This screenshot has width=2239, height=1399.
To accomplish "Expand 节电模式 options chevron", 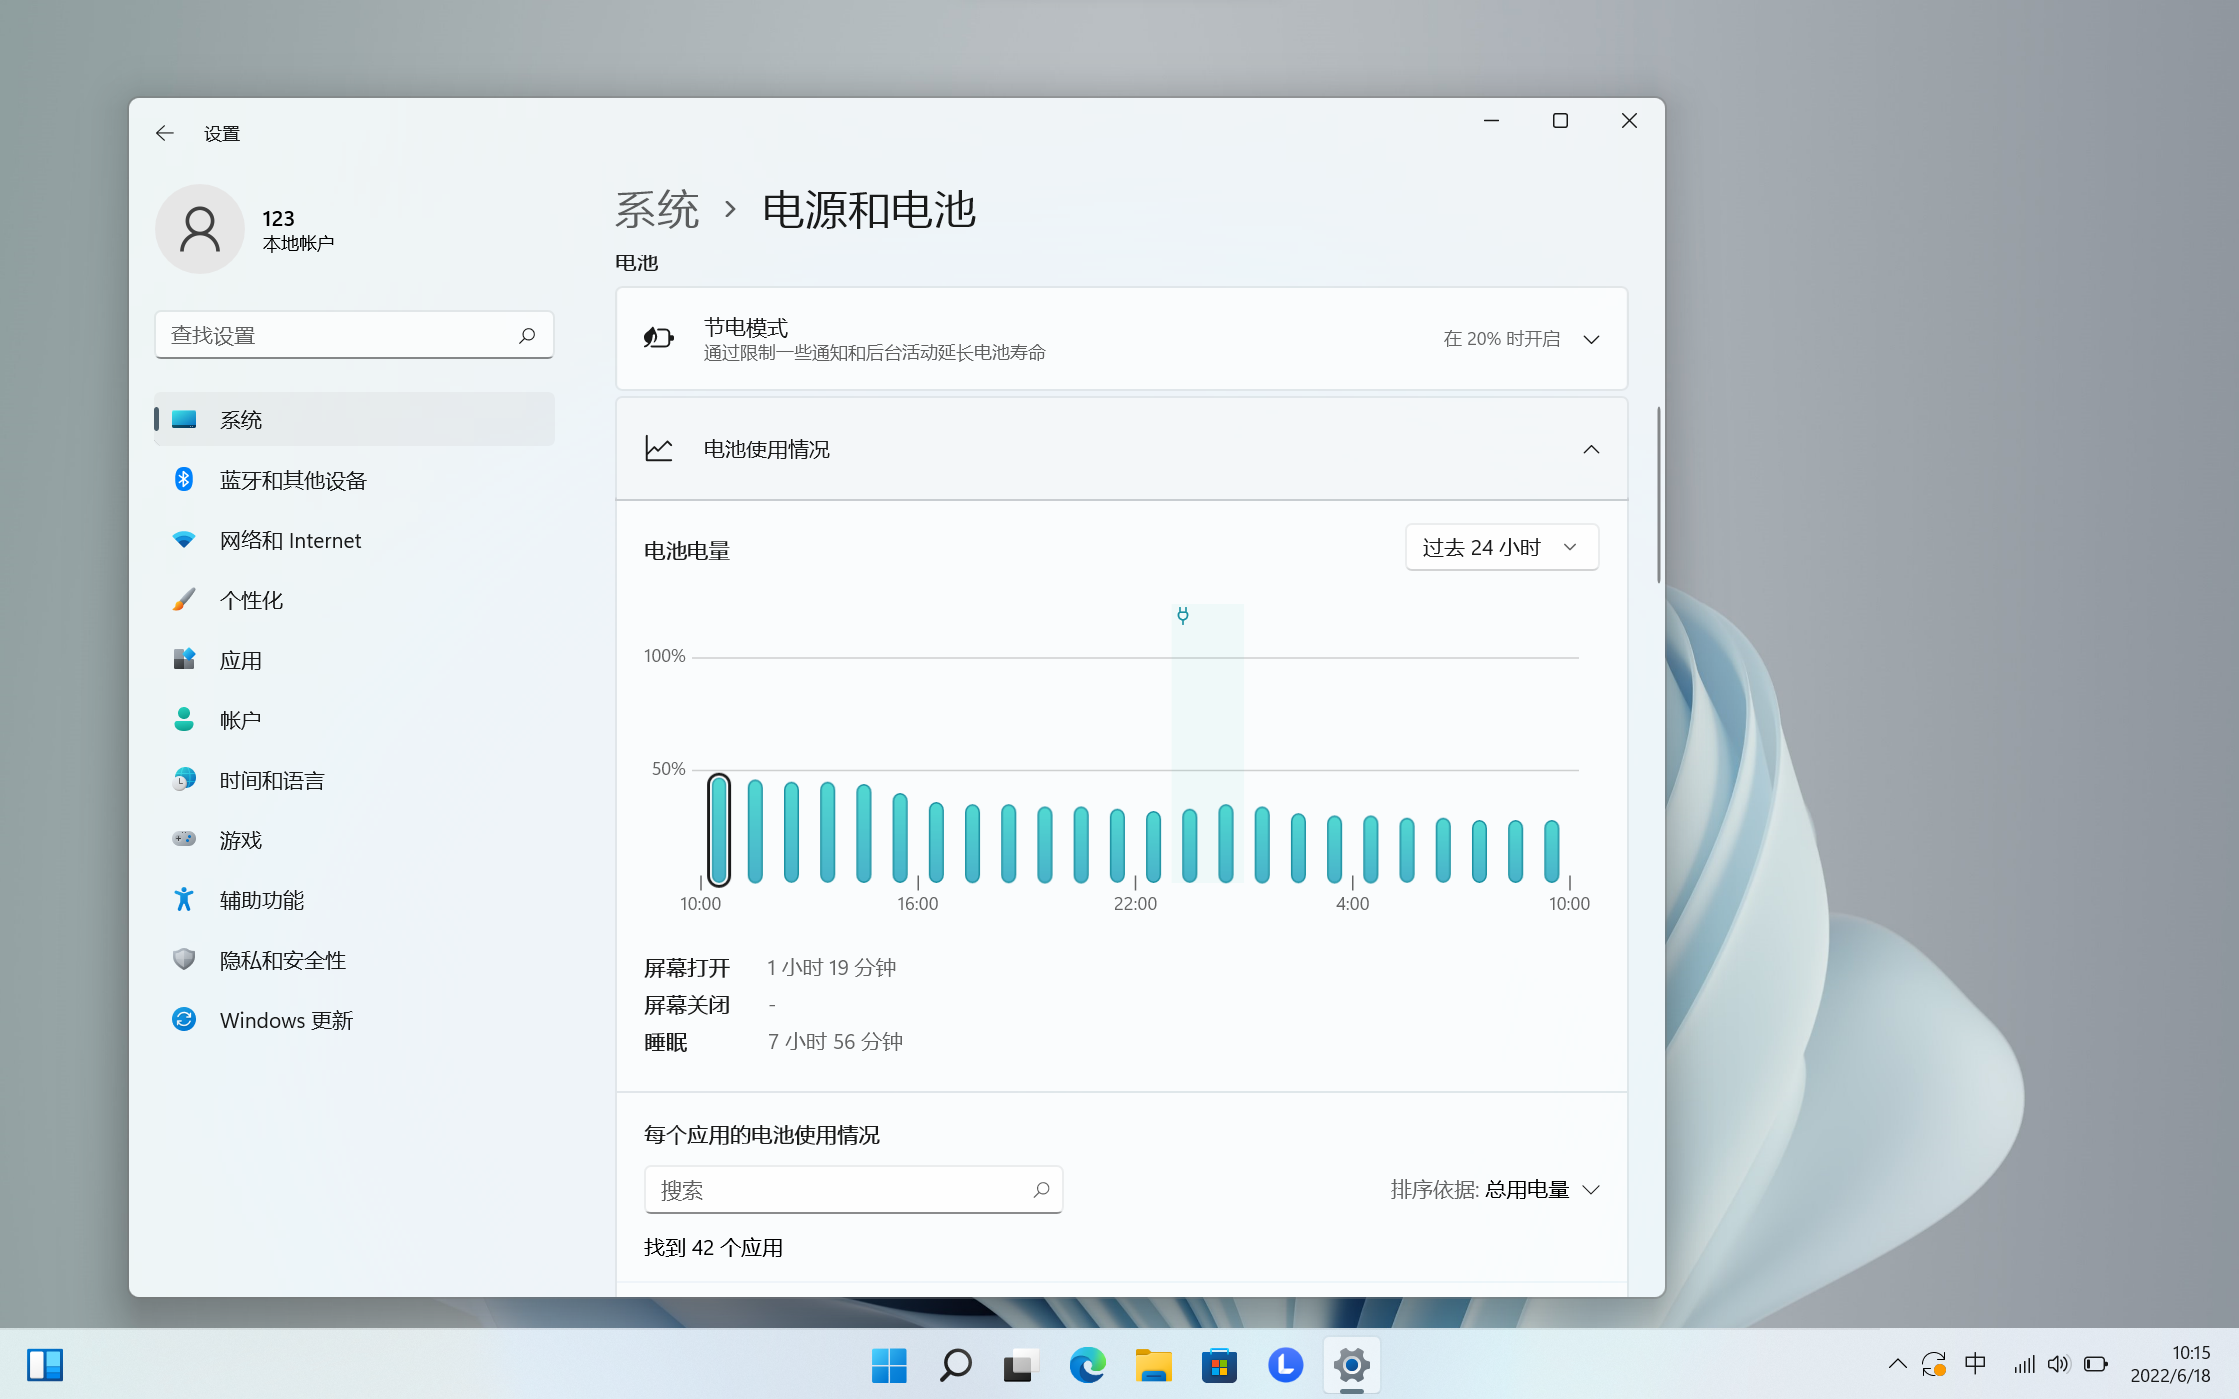I will tap(1591, 339).
